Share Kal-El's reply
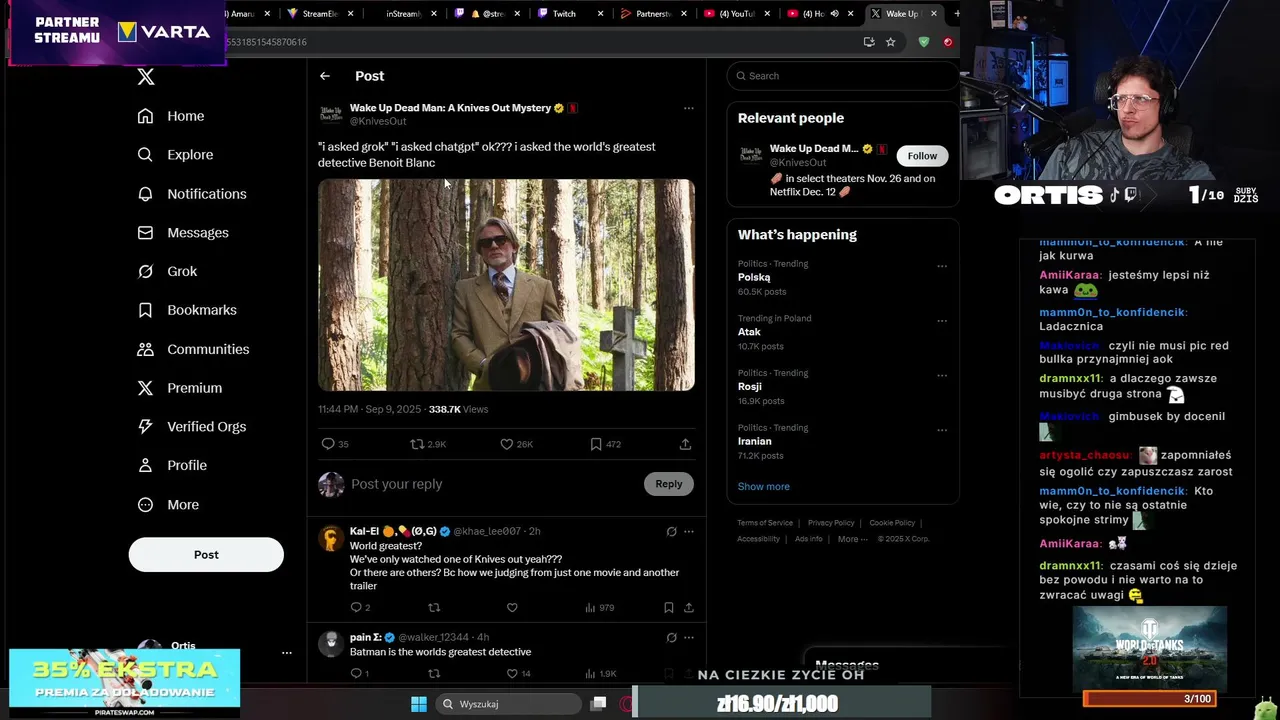 pyautogui.click(x=688, y=608)
